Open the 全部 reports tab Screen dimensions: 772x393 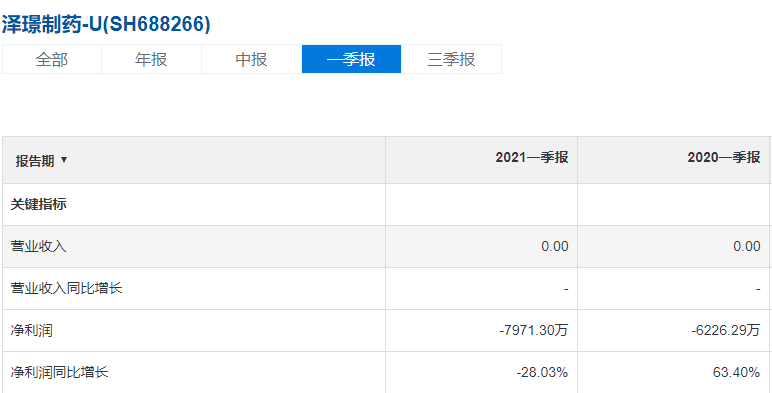point(52,59)
